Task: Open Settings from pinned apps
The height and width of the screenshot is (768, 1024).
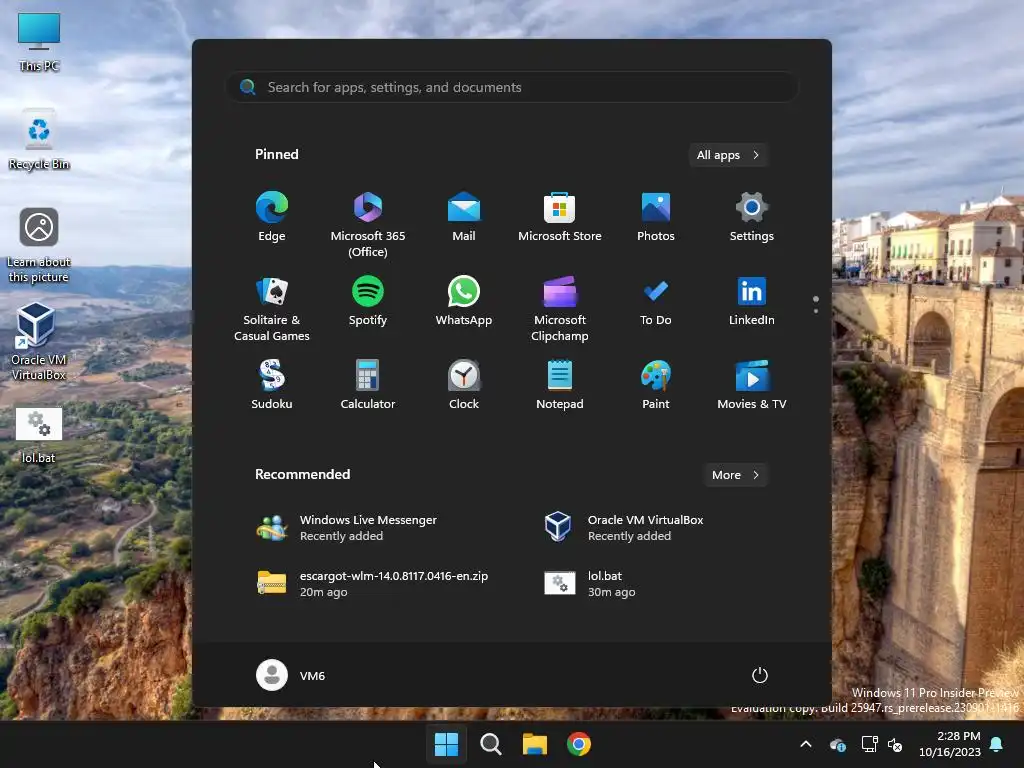Action: pos(752,216)
